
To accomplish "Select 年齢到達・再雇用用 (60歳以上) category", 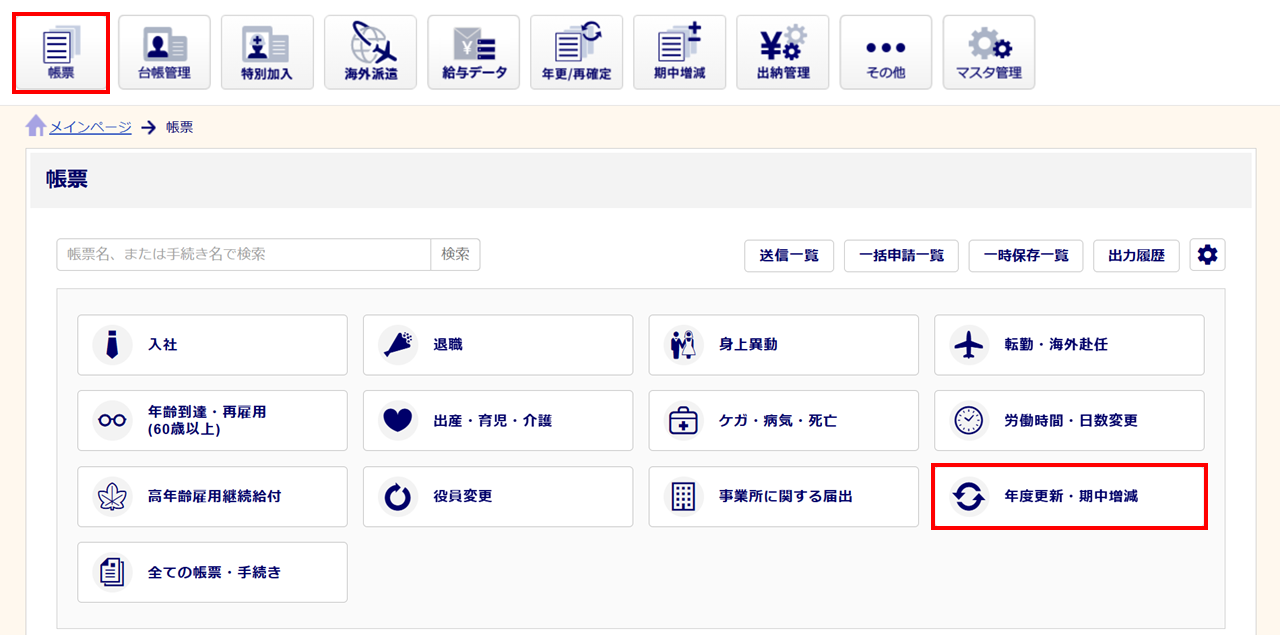I will click(x=212, y=421).
